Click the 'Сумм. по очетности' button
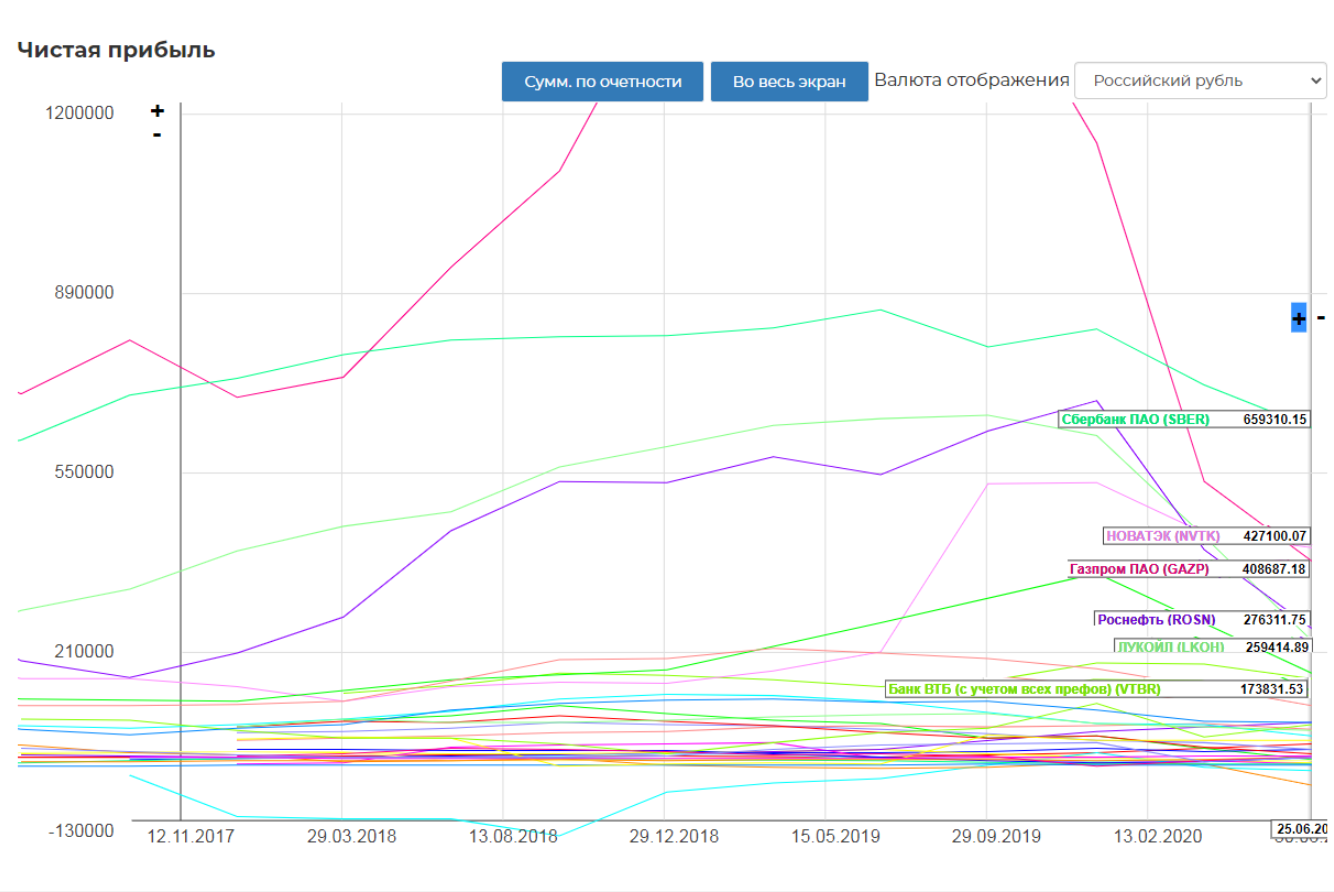 point(602,82)
